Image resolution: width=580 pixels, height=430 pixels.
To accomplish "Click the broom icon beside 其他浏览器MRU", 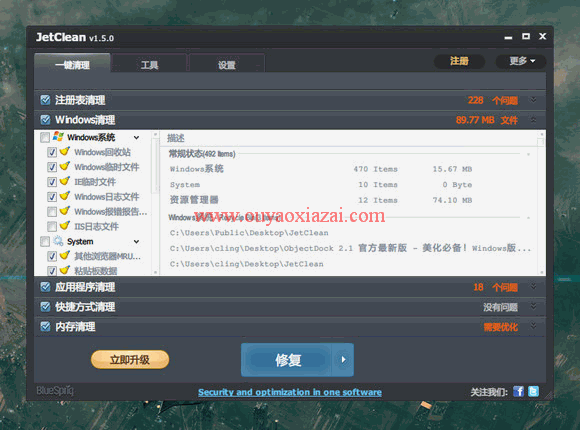I will [65, 255].
